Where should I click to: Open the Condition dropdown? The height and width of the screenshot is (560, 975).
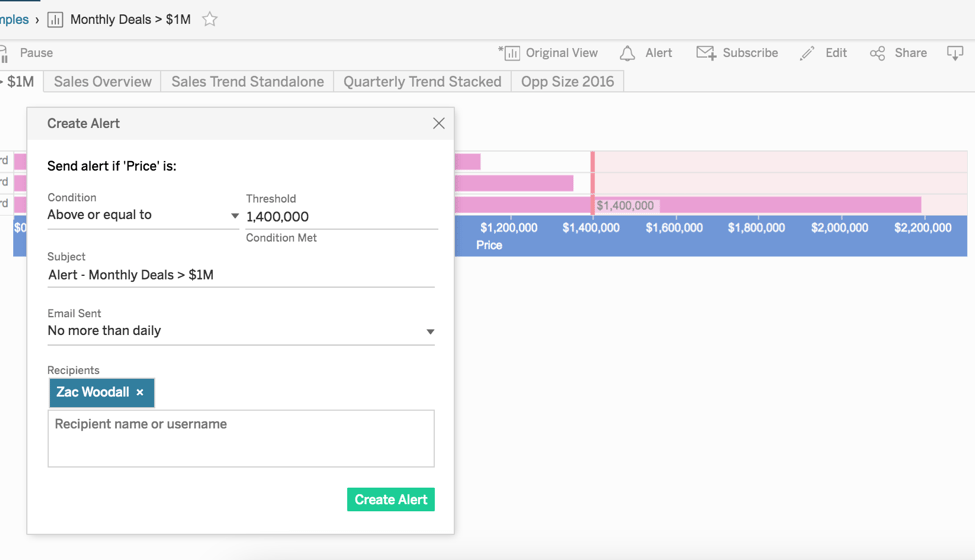click(x=143, y=215)
